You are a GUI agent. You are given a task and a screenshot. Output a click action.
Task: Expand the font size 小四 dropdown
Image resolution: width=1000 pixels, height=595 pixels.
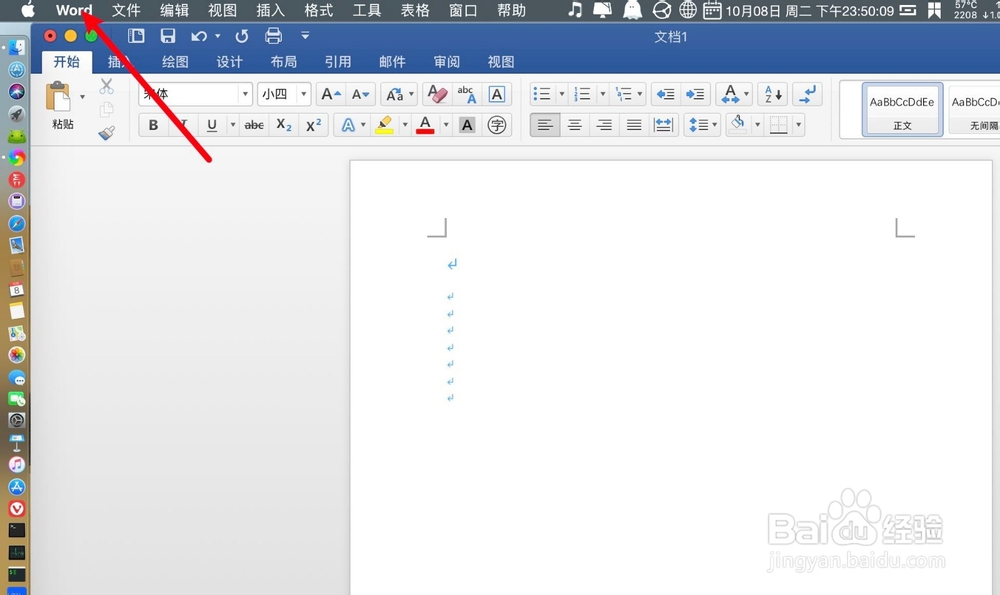[304, 94]
